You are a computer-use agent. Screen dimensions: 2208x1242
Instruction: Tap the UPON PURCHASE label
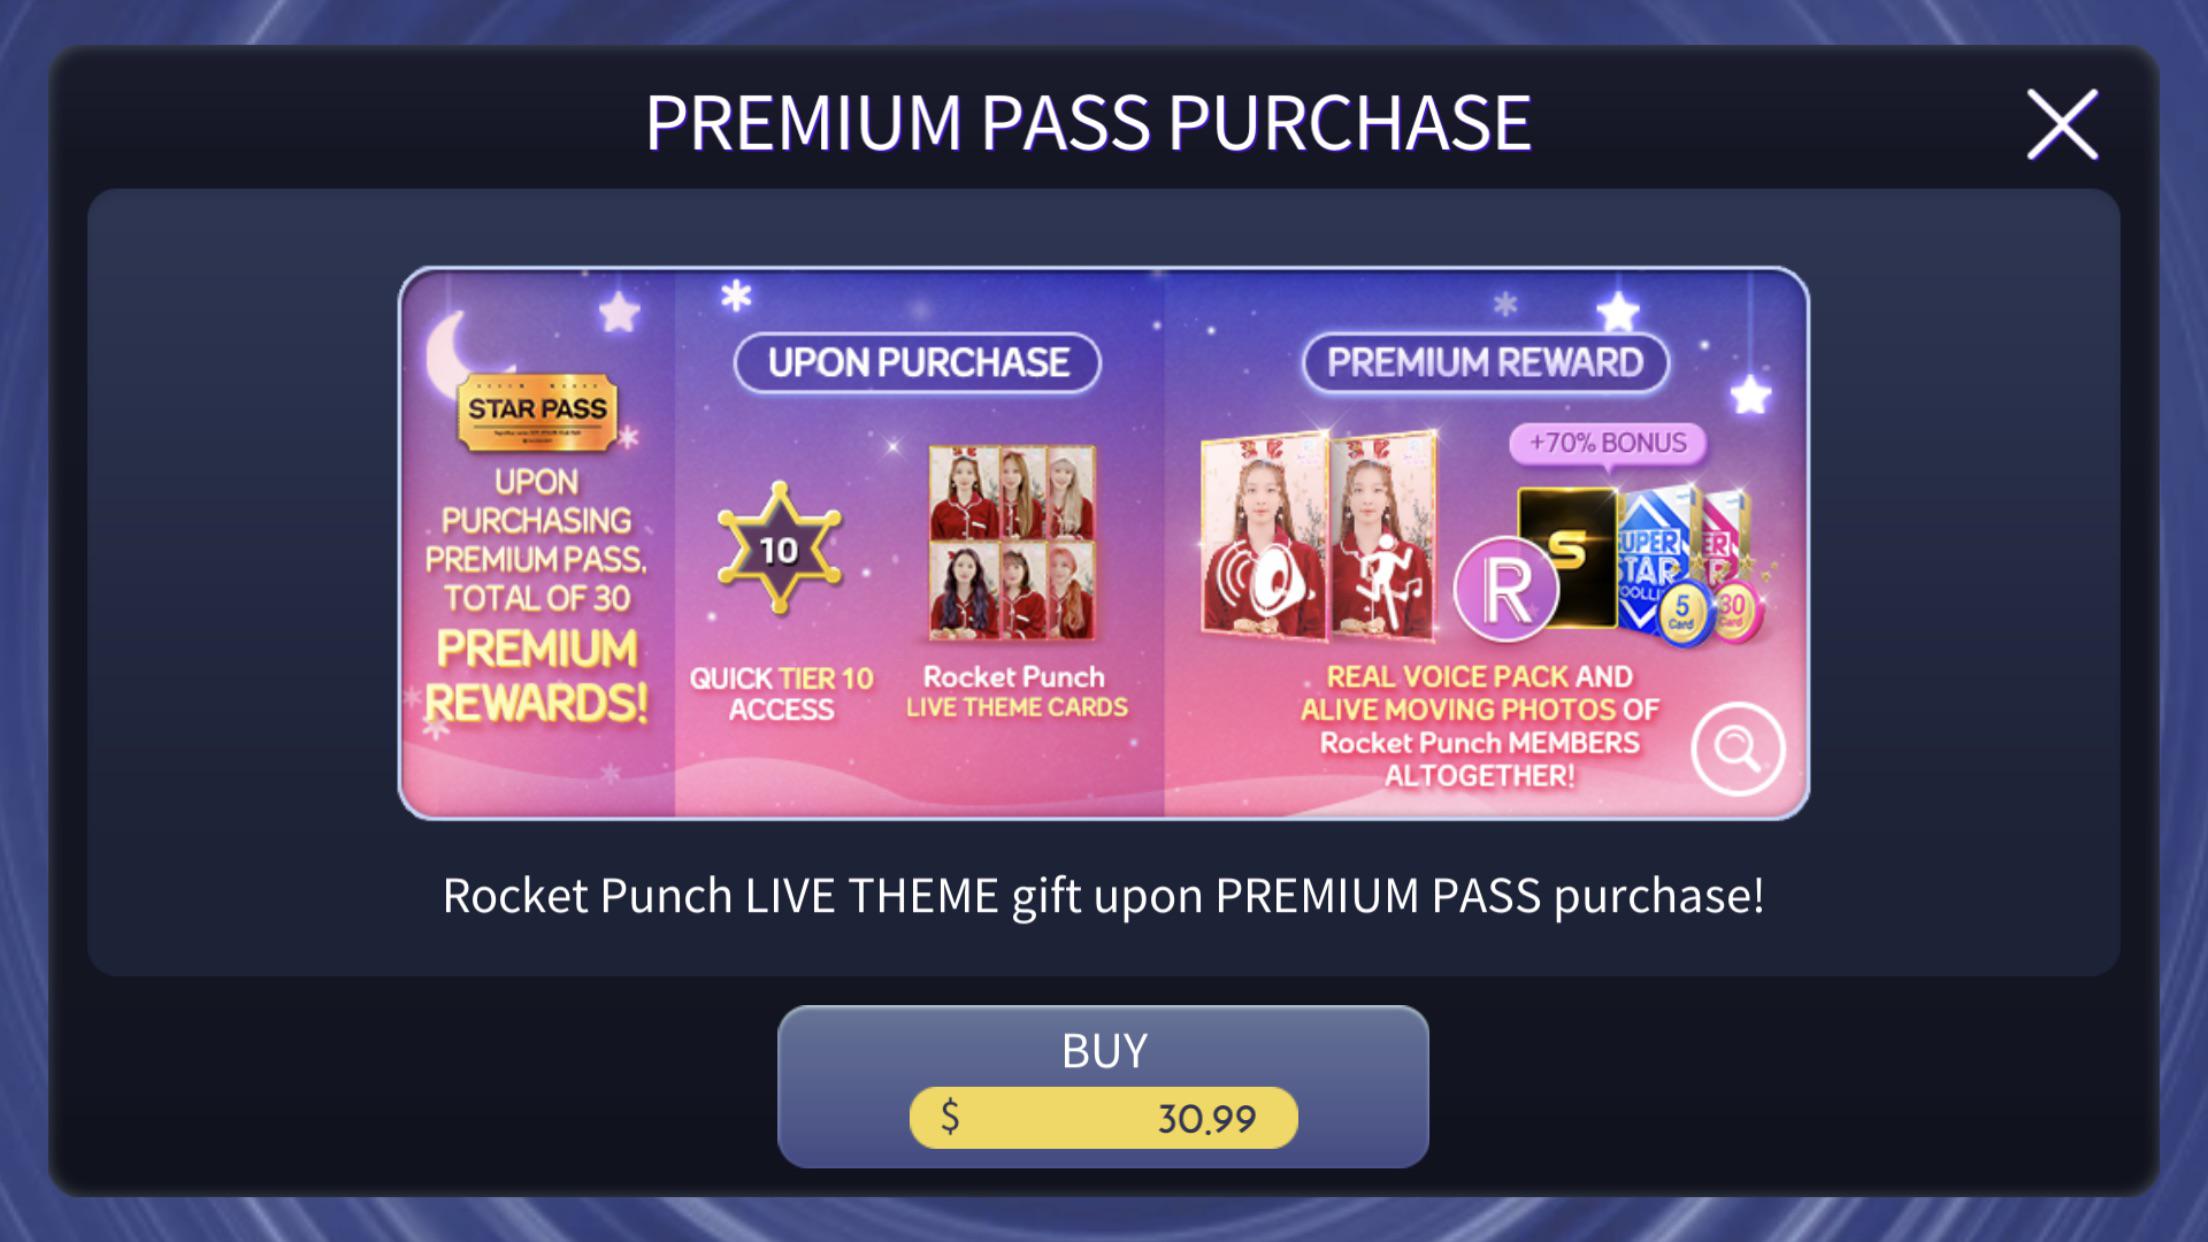(918, 362)
